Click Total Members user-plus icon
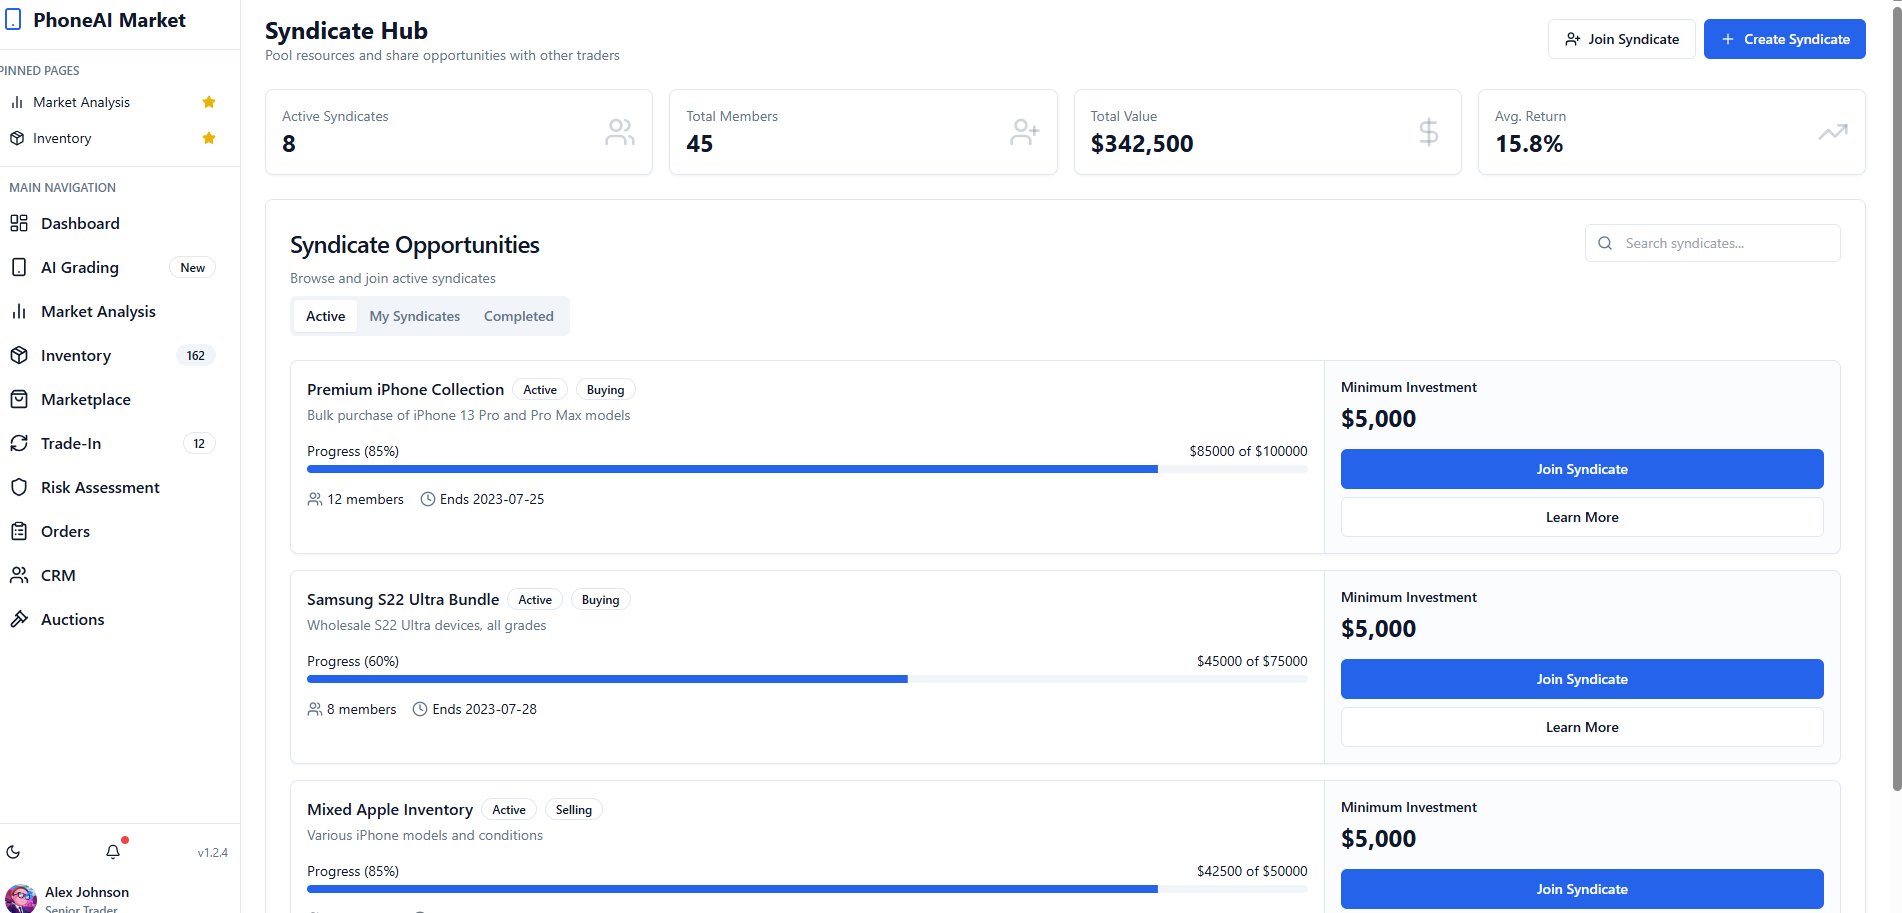The width and height of the screenshot is (1902, 913). [x=1025, y=132]
